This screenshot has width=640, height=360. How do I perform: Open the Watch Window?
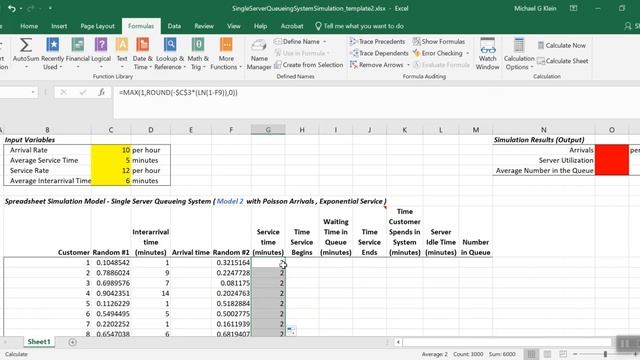pyautogui.click(x=487, y=53)
